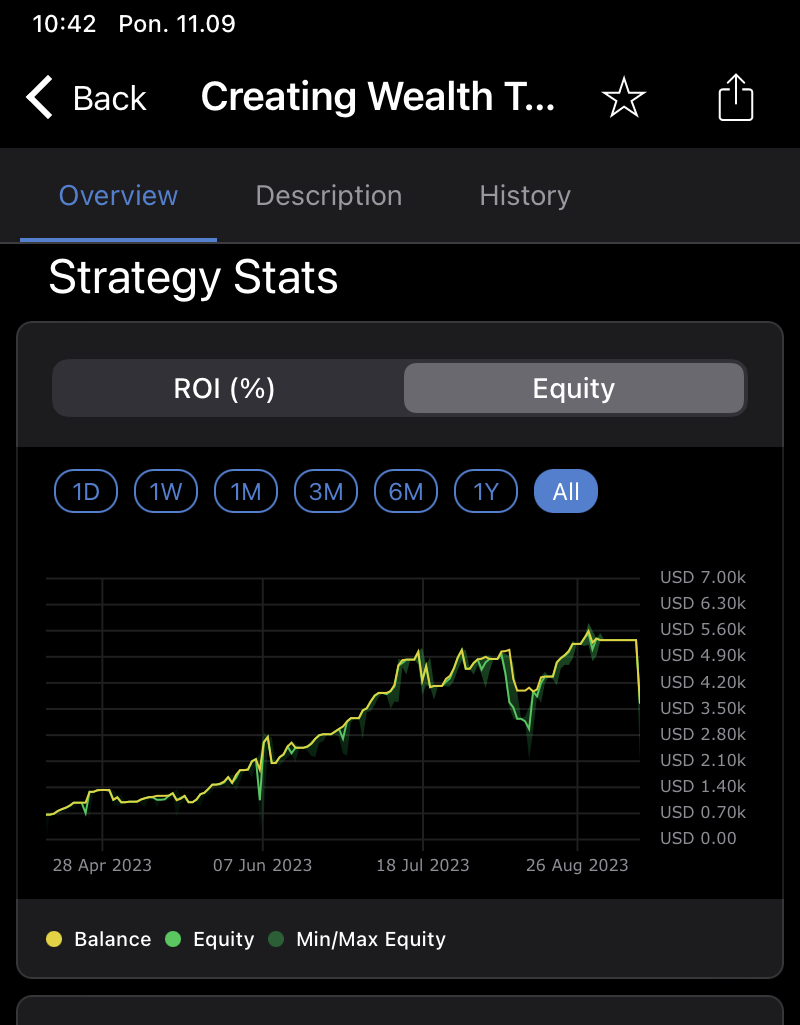The width and height of the screenshot is (800, 1025).
Task: Go to the Overview tab
Action: (118, 195)
